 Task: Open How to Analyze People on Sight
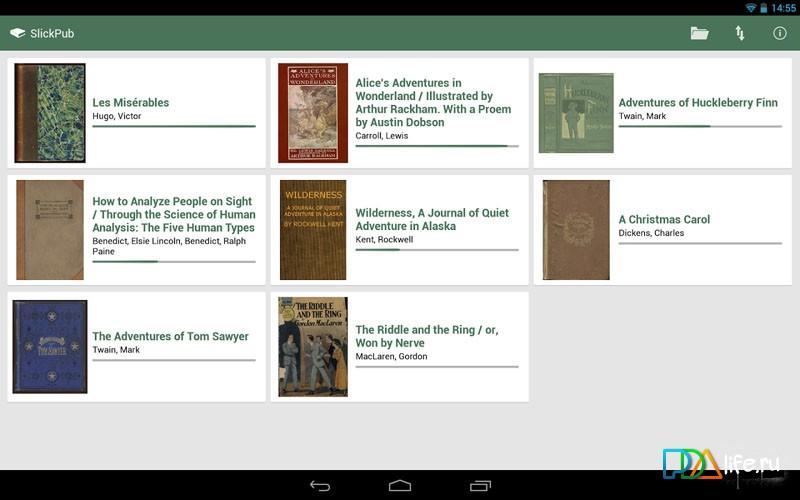(x=173, y=214)
